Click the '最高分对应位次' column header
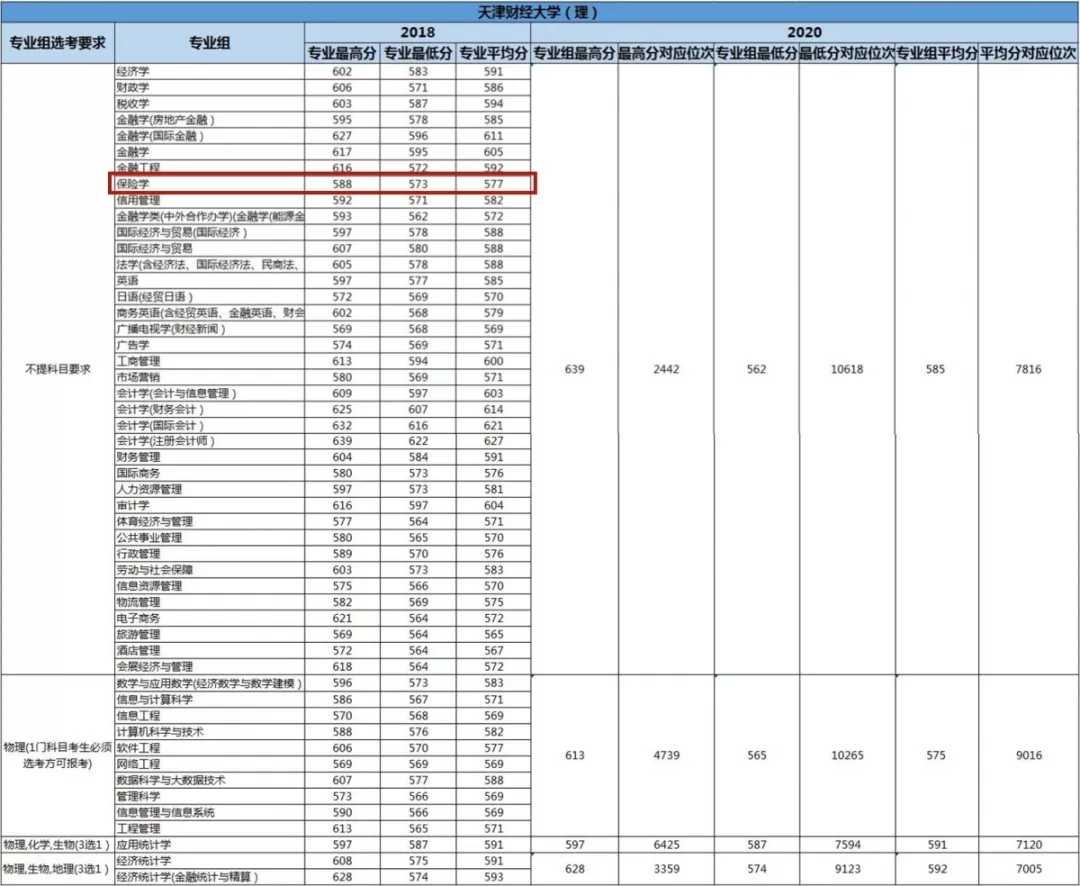 (666, 53)
